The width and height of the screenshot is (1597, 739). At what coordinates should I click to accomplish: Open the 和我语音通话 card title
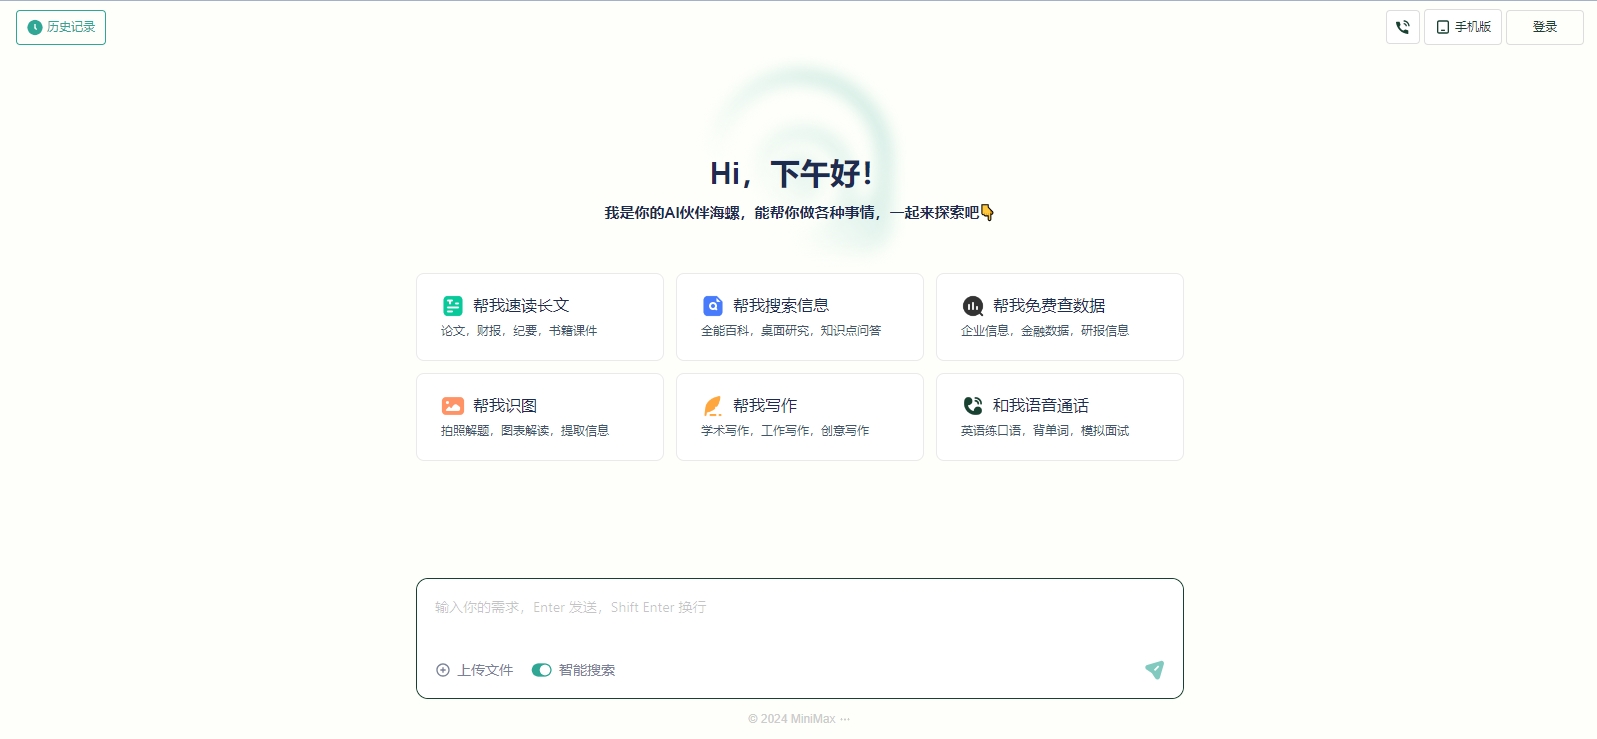[x=1041, y=406]
